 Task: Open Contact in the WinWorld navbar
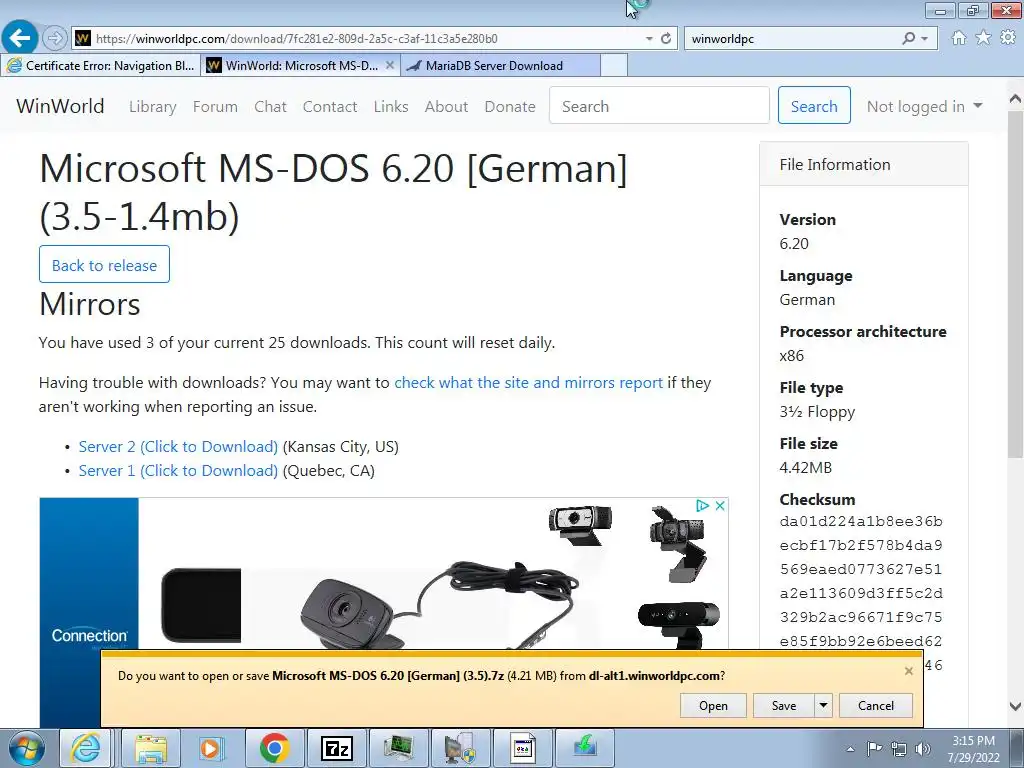pos(330,106)
